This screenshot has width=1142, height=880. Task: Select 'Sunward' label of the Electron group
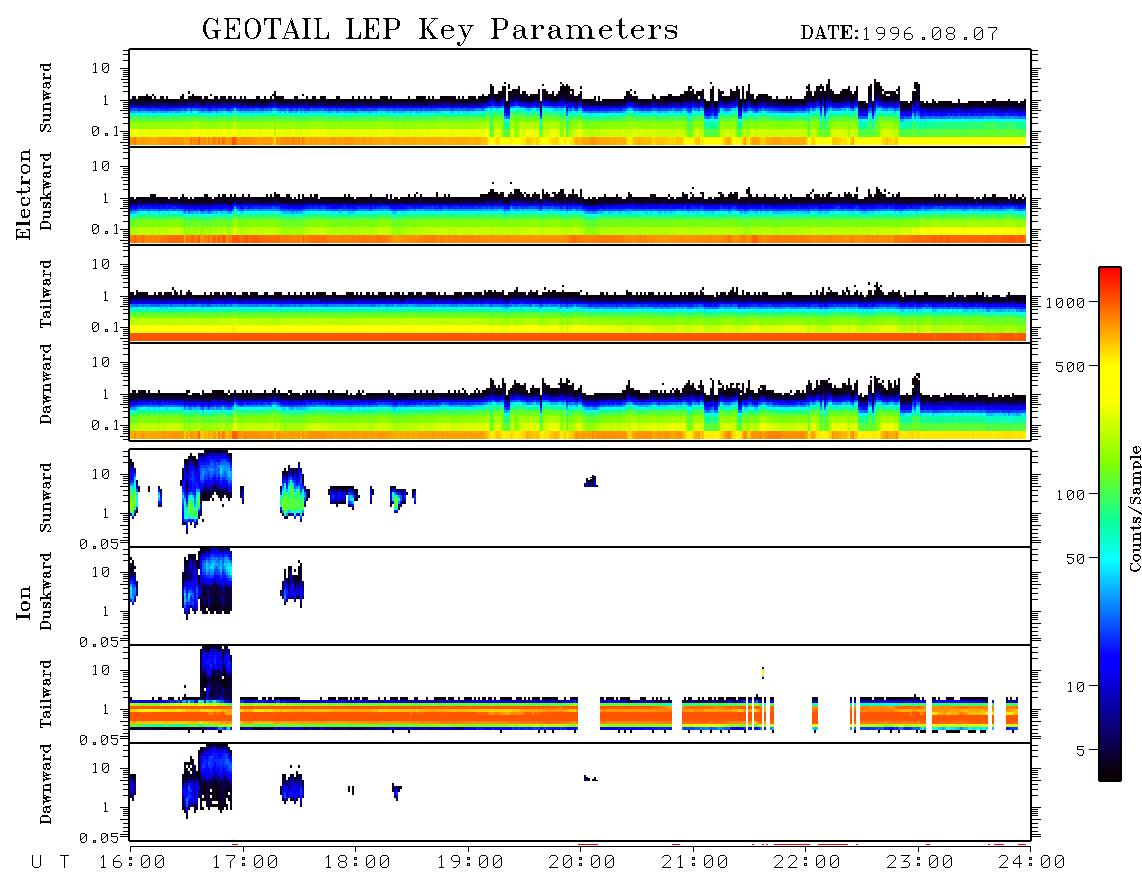click(46, 98)
